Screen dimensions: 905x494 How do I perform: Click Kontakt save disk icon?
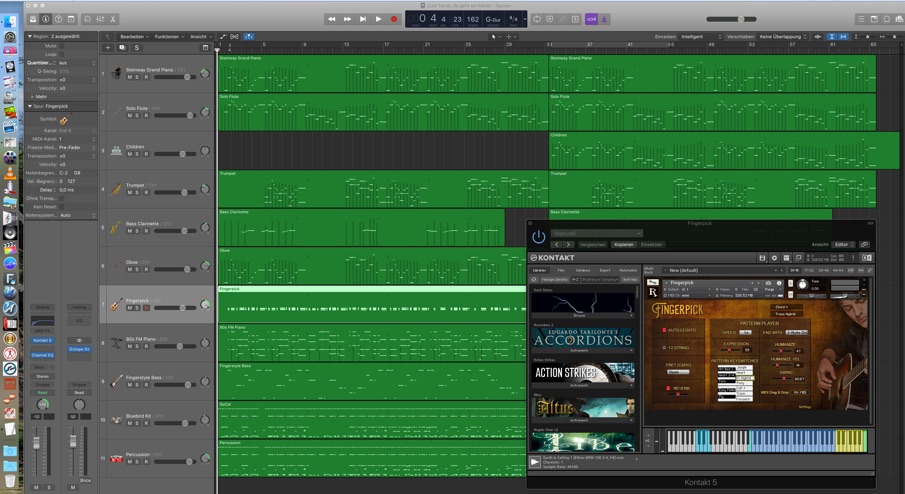pyautogui.click(x=762, y=258)
